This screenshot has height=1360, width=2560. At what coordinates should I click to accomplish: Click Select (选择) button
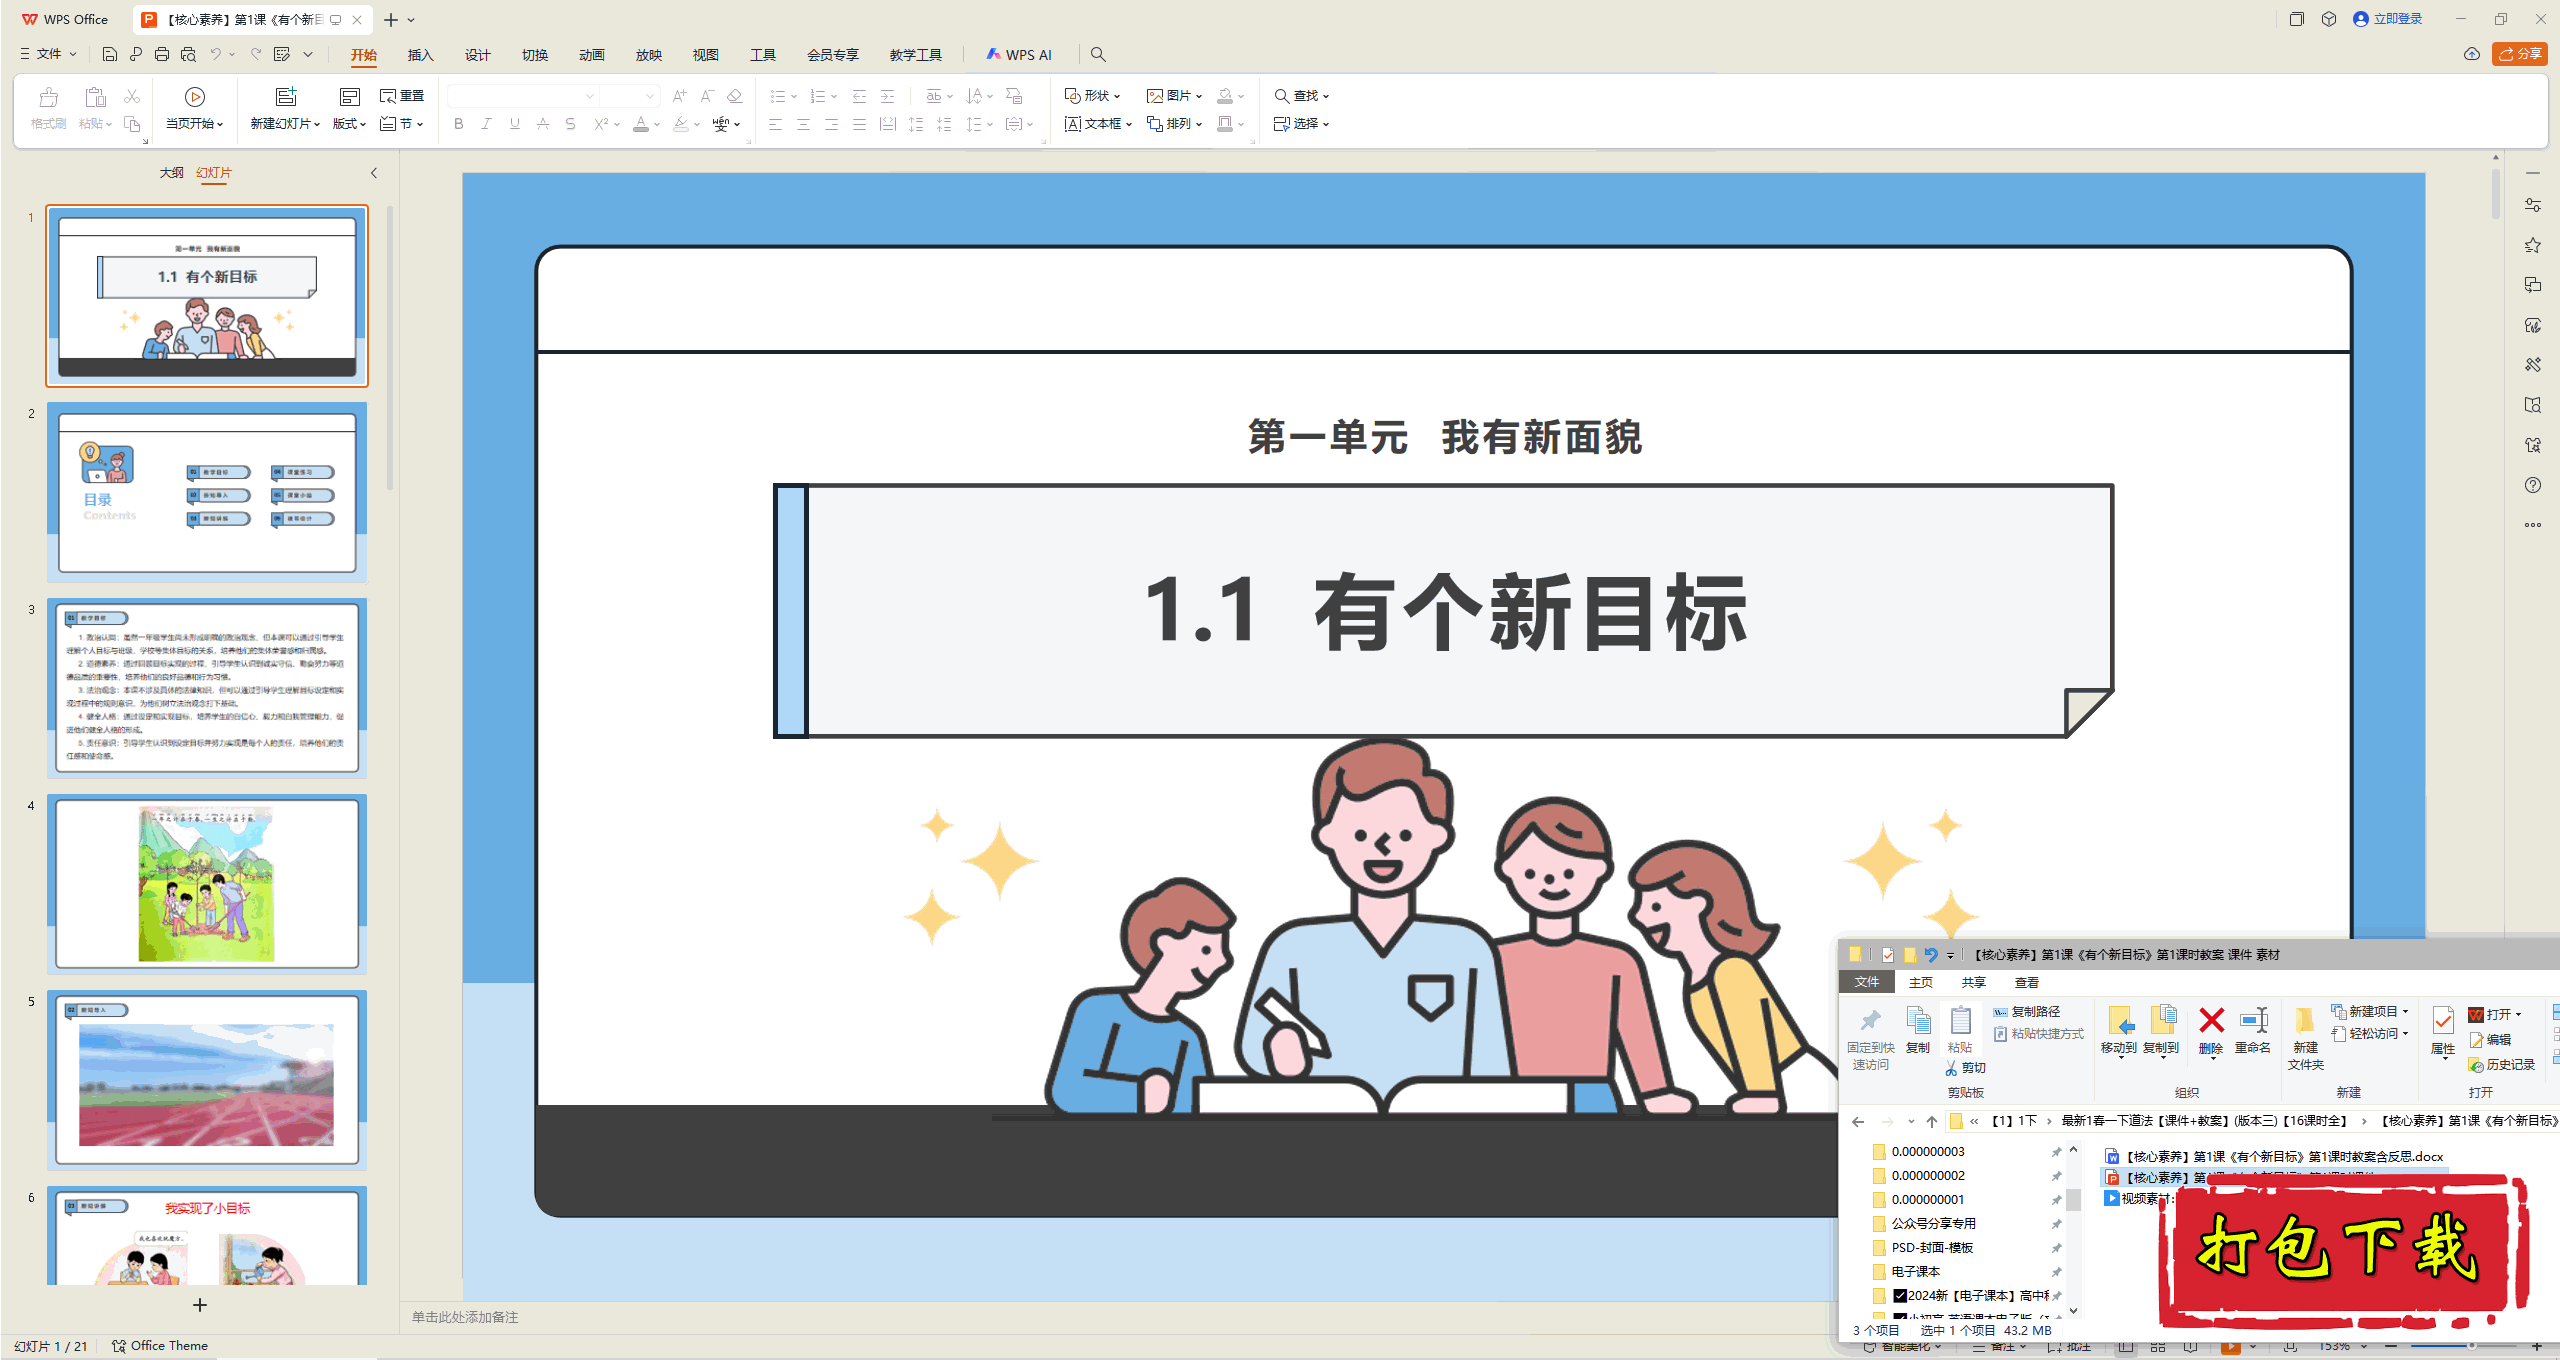tap(1301, 124)
